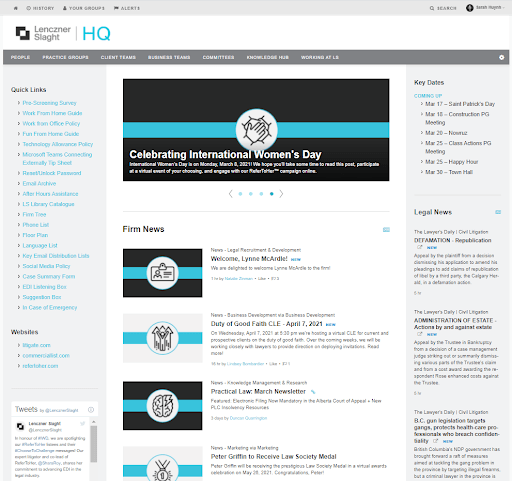512x481 pixels.
Task: Select the second carousel dot indicator
Action: tap(251, 194)
